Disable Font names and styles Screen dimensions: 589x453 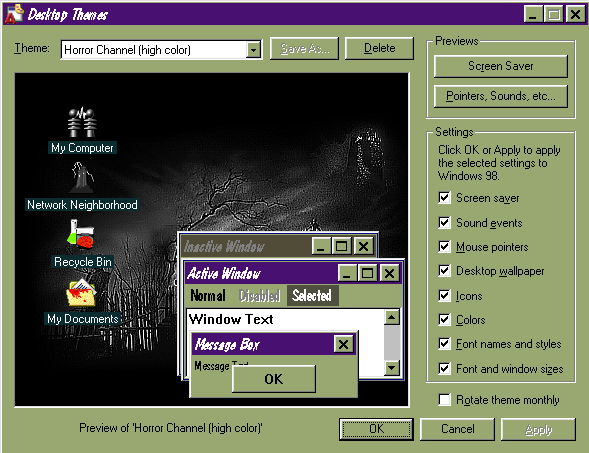coord(444,343)
